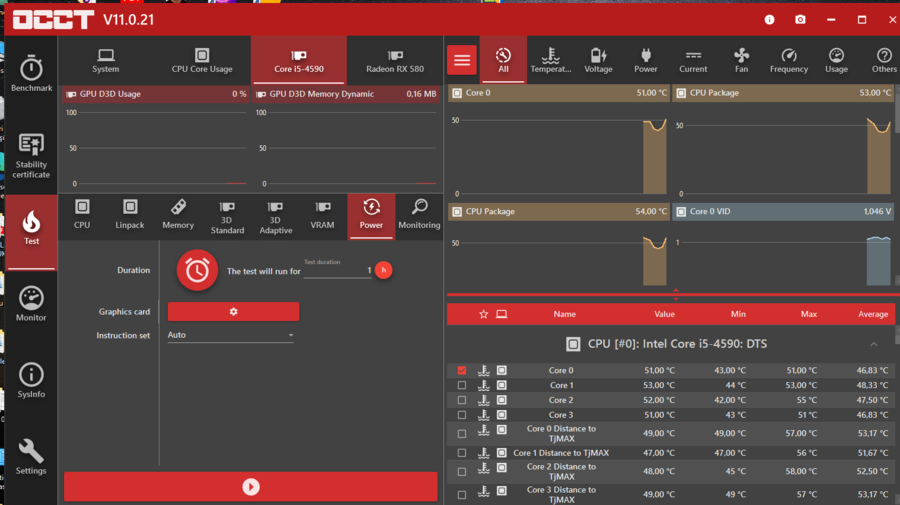This screenshot has width=900, height=505.
Task: Sort table by Average column
Action: tap(873, 314)
